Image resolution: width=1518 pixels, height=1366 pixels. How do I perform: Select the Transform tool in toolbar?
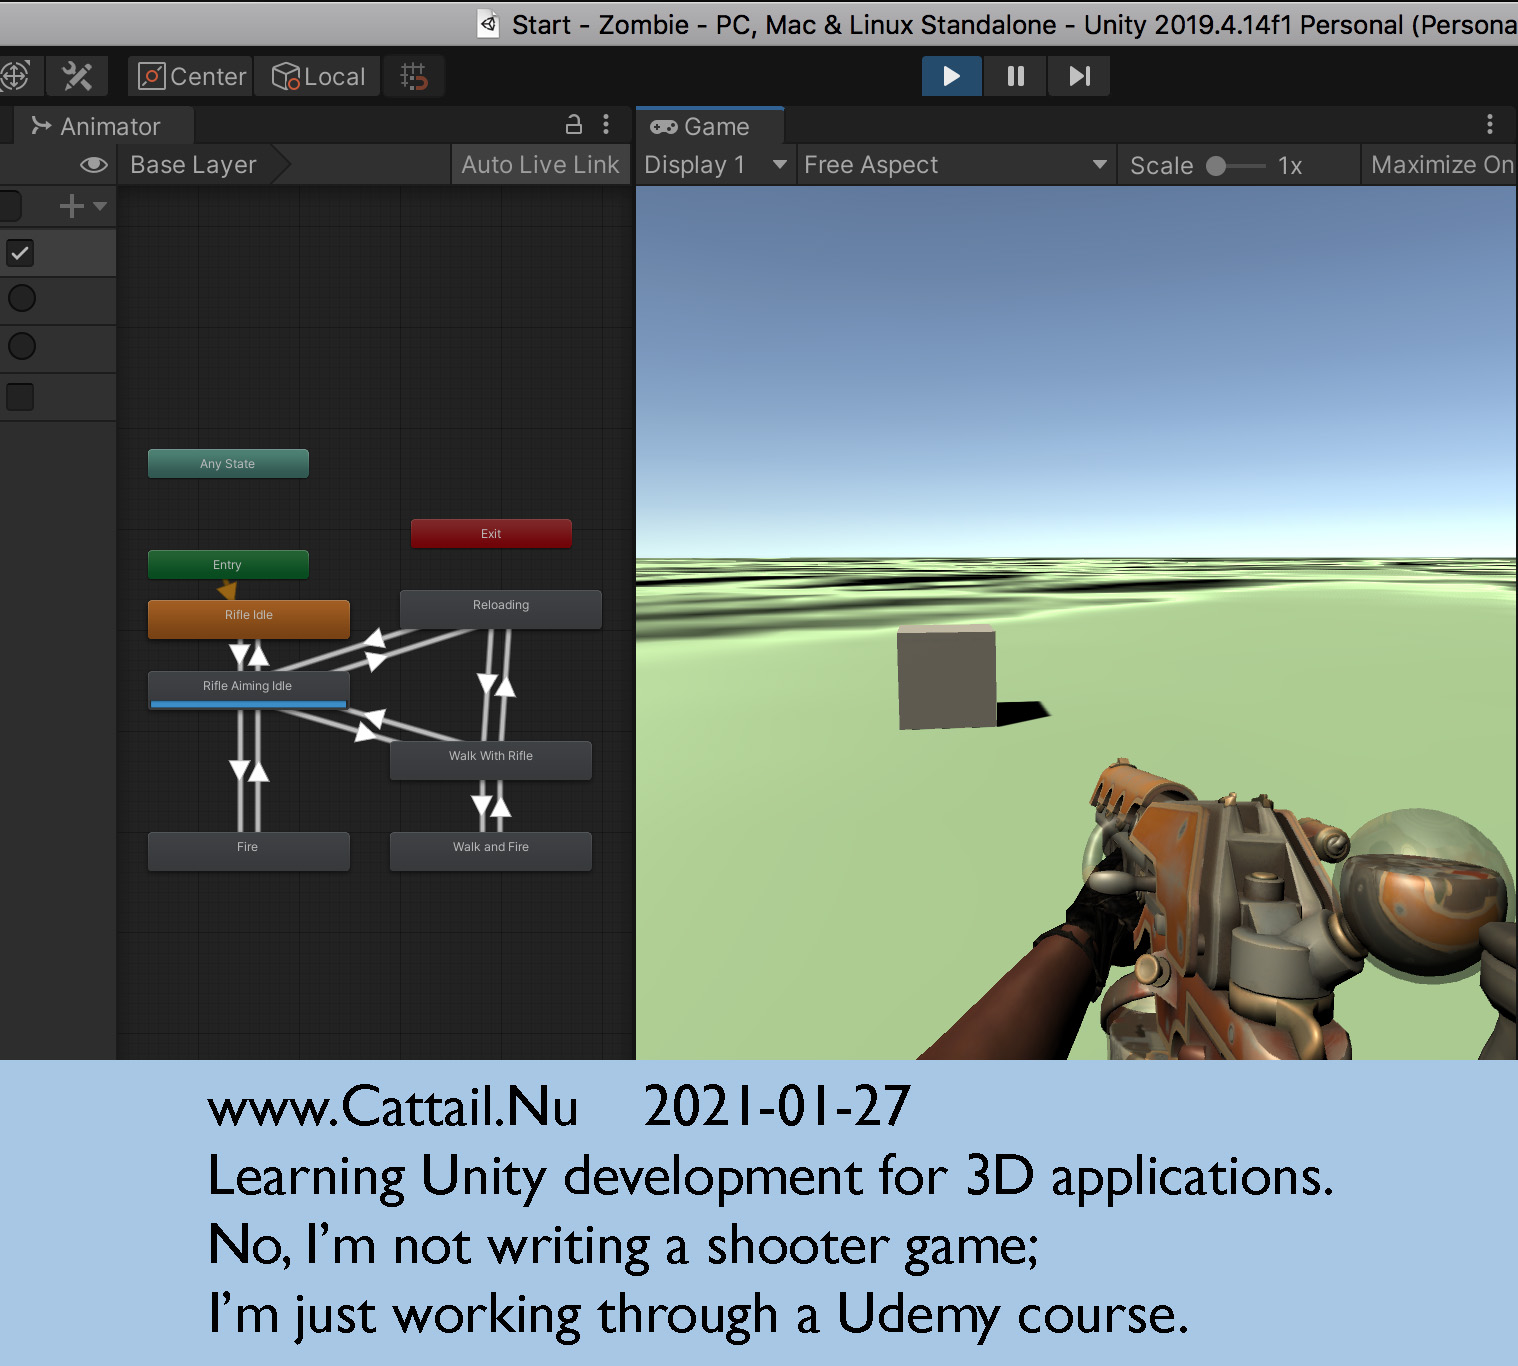[x=16, y=76]
